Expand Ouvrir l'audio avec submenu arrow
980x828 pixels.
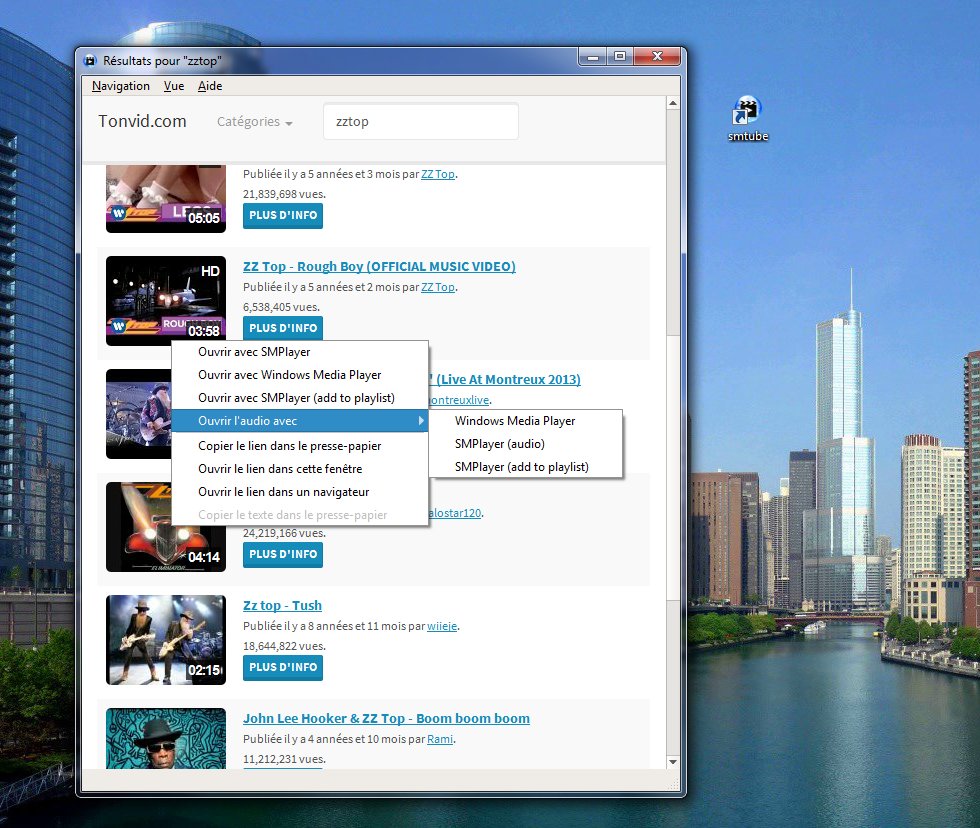(x=421, y=421)
